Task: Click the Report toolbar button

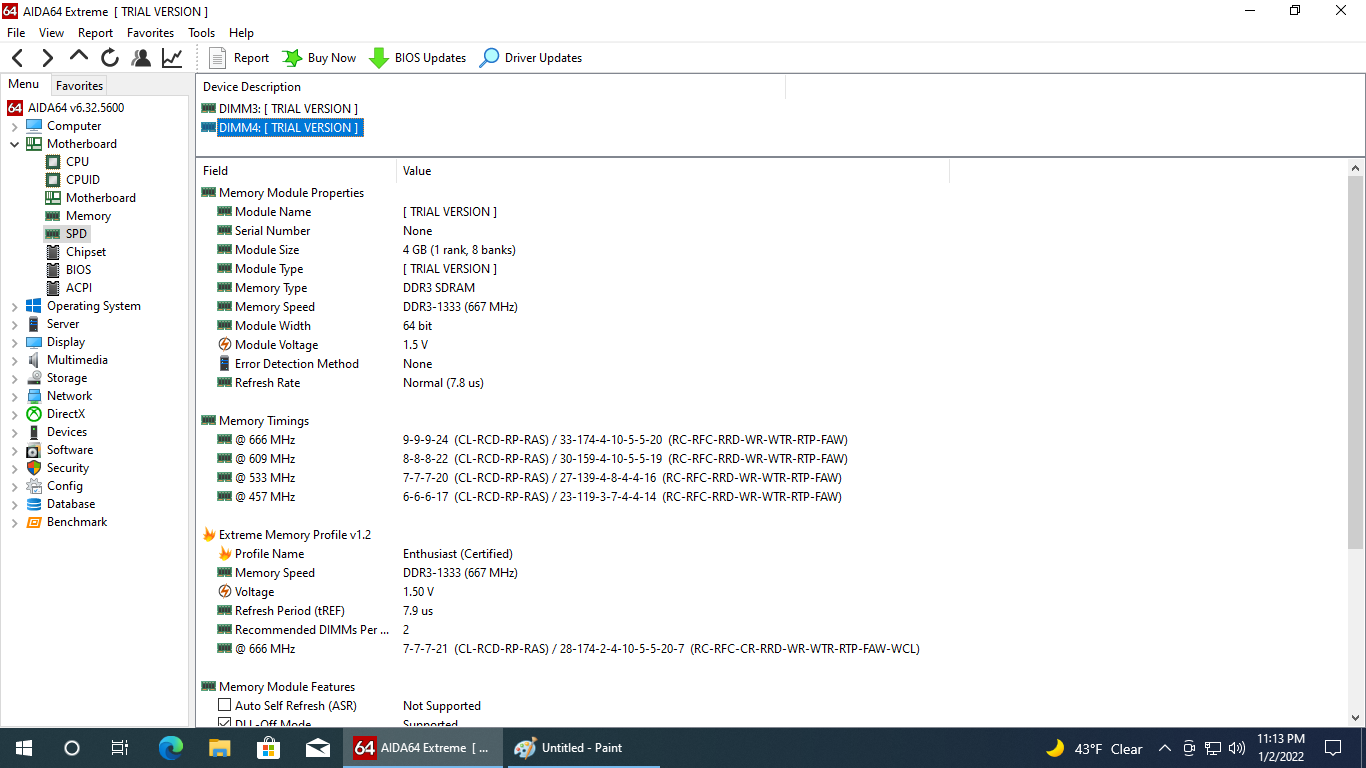Action: (239, 58)
